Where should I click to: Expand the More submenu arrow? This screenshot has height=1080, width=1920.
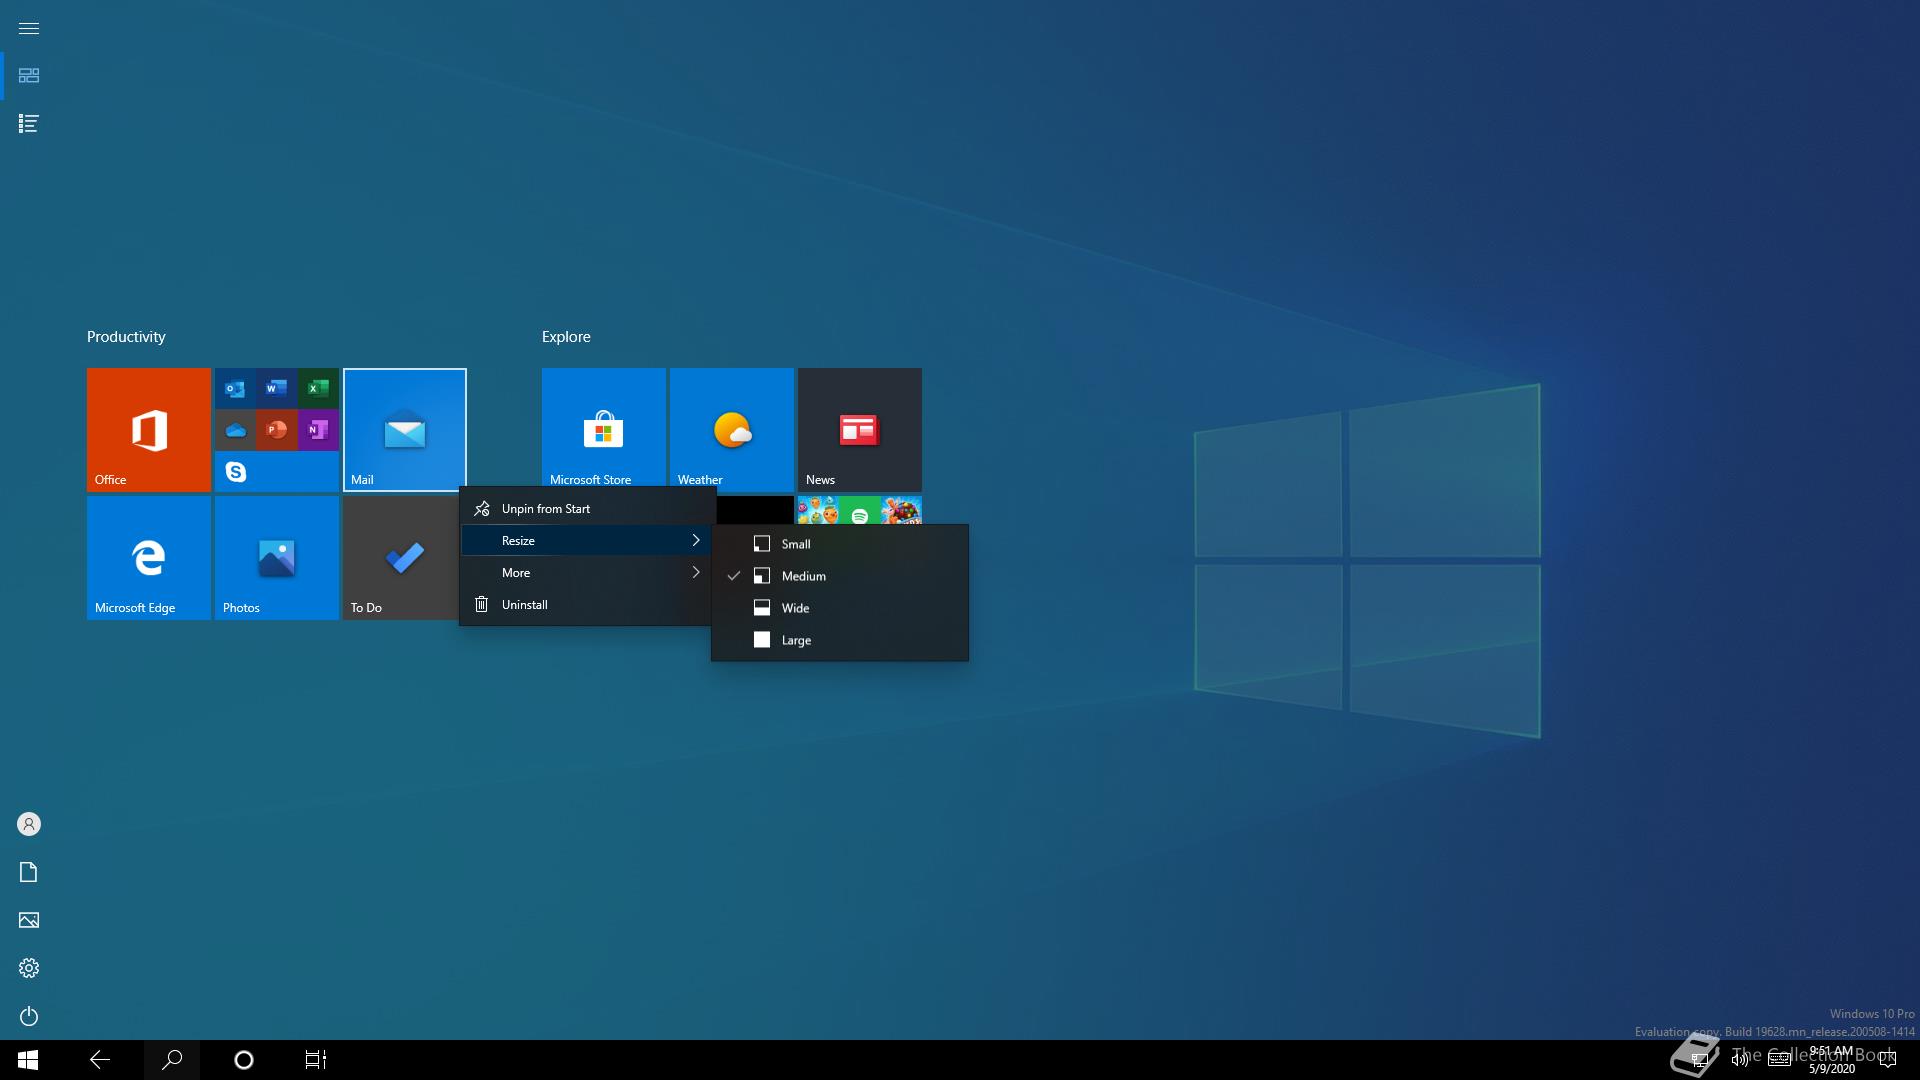click(696, 573)
